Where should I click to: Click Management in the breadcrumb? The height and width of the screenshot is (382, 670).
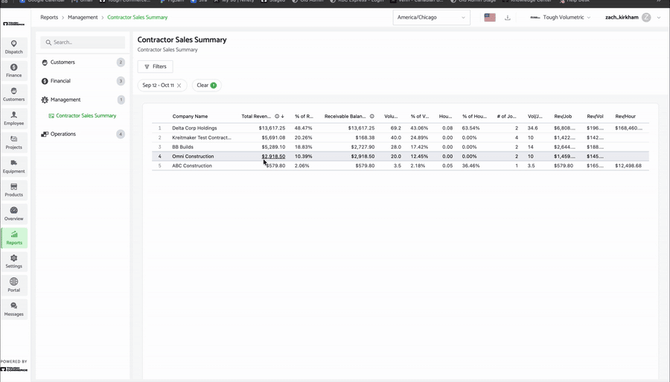[82, 18]
